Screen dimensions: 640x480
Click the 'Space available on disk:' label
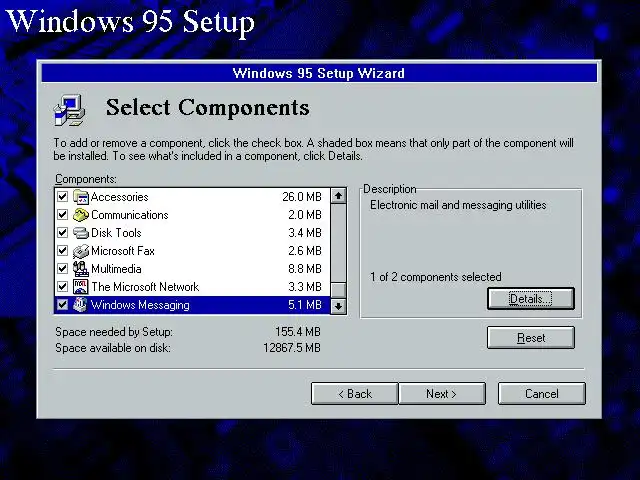(113, 348)
